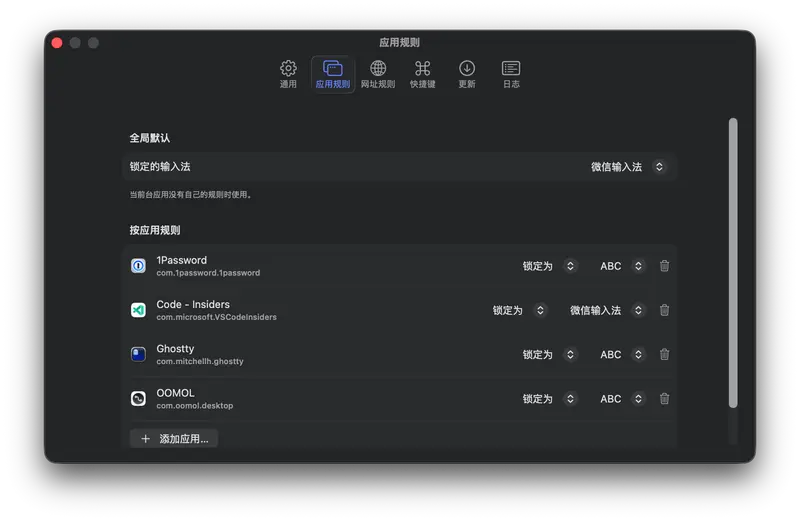Viewport: 800px width, 522px height.
Task: Open the 快捷键 shortcuts tab
Action: click(422, 74)
